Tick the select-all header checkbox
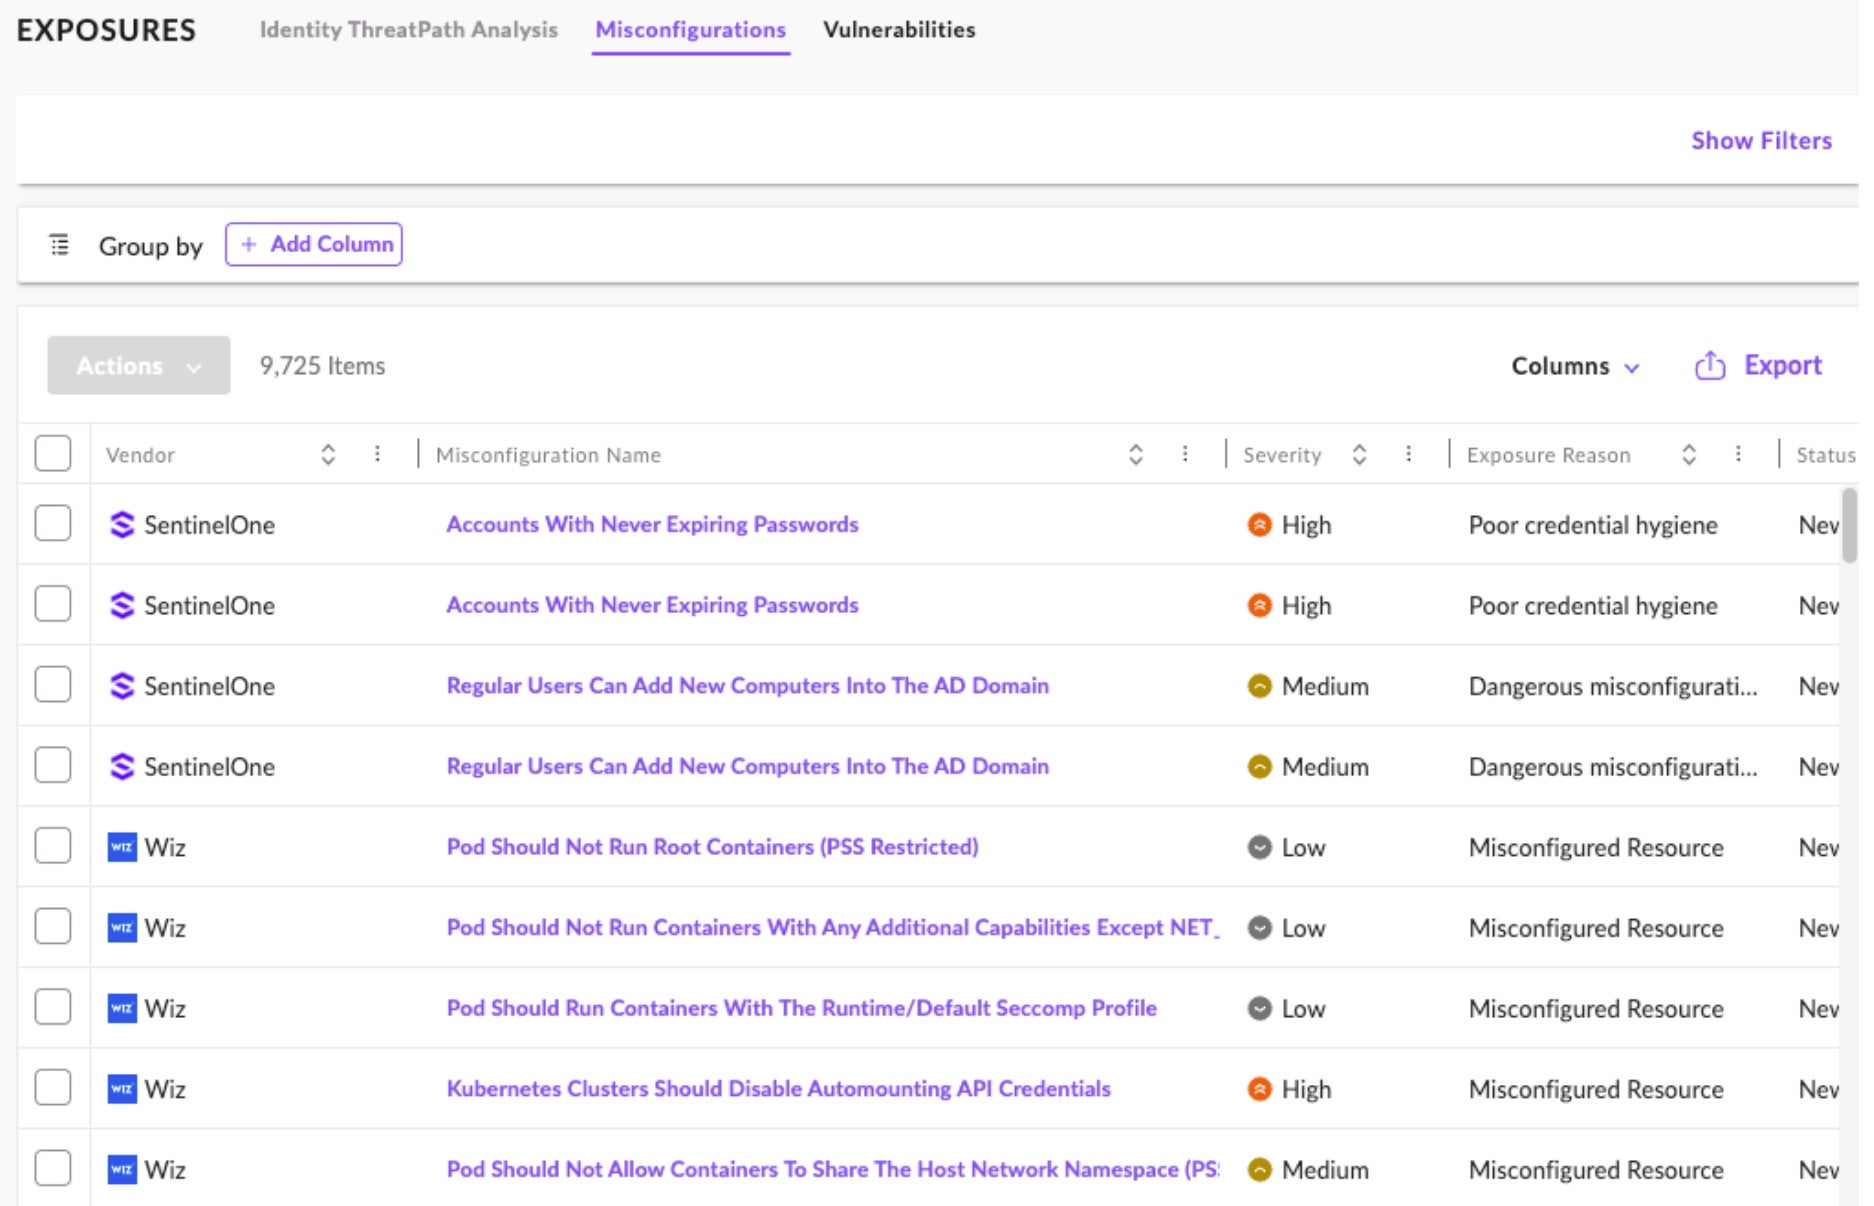Image resolution: width=1874 pixels, height=1206 pixels. pos(53,453)
